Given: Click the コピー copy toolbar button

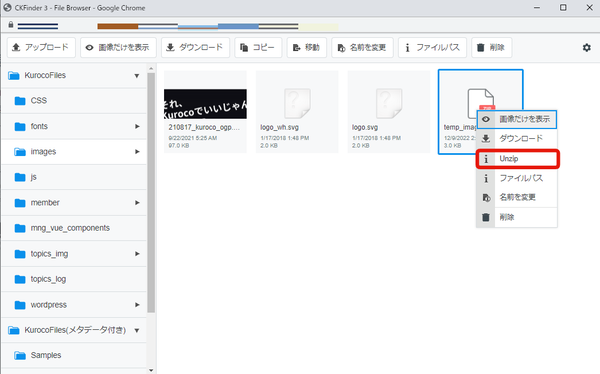Looking at the screenshot, I should pyautogui.click(x=258, y=47).
